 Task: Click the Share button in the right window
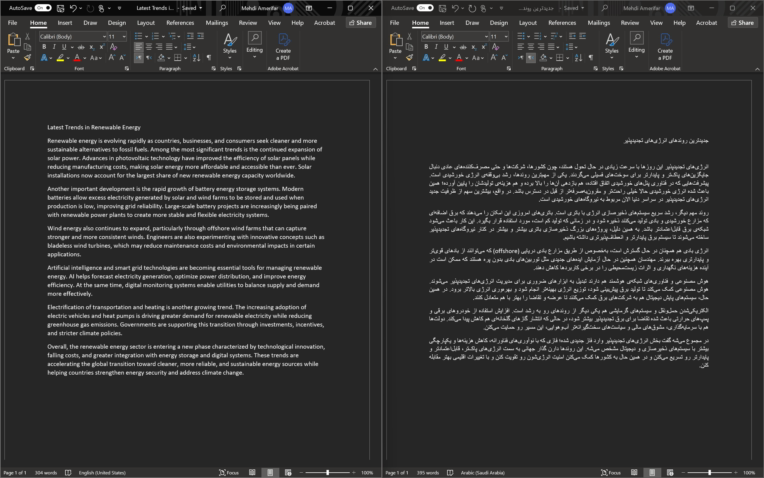pyautogui.click(x=743, y=23)
